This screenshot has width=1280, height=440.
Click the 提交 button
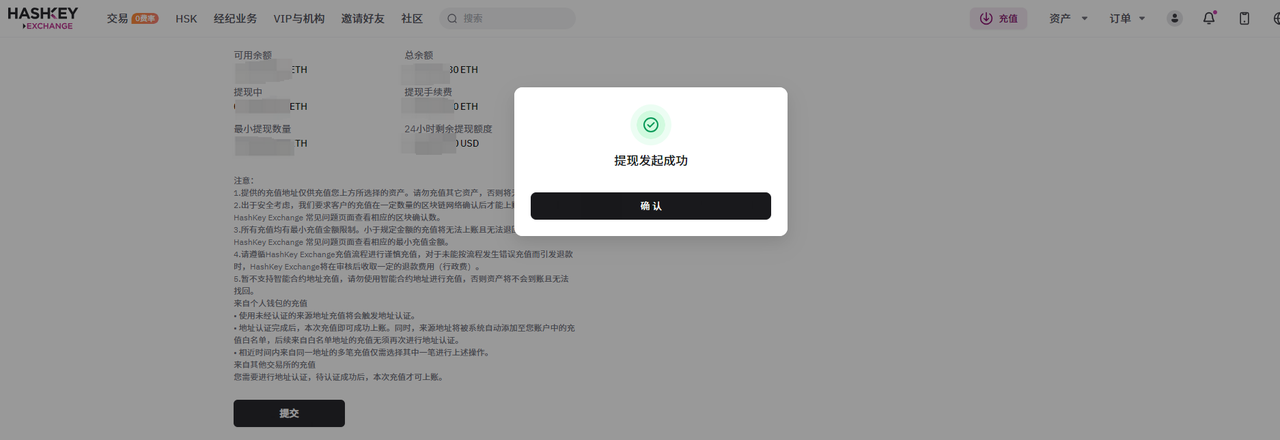(x=289, y=413)
